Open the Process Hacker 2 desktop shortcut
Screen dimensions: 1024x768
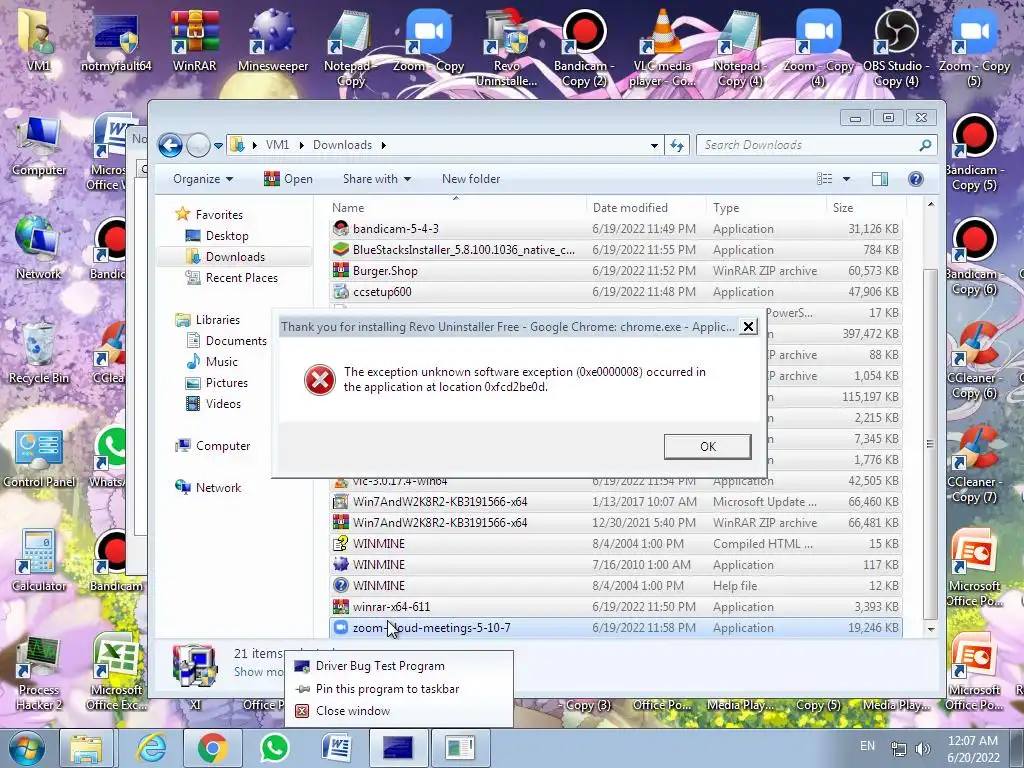click(x=39, y=673)
